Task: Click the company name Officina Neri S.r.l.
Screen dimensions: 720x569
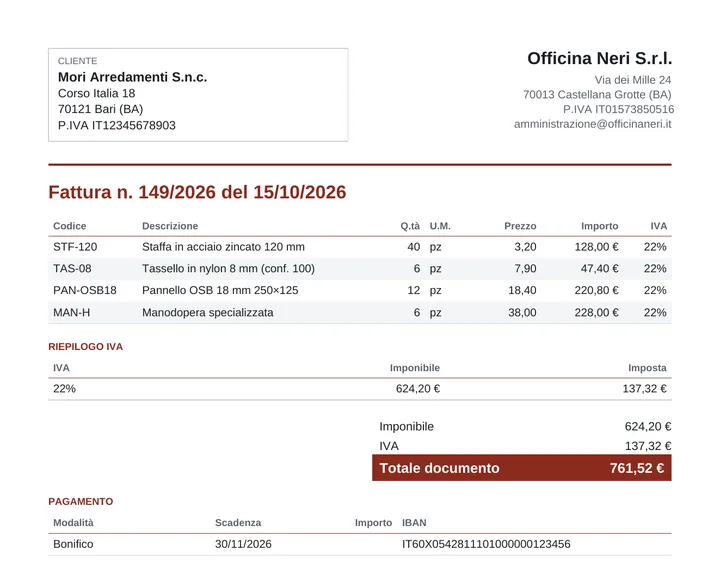Action: [x=599, y=58]
